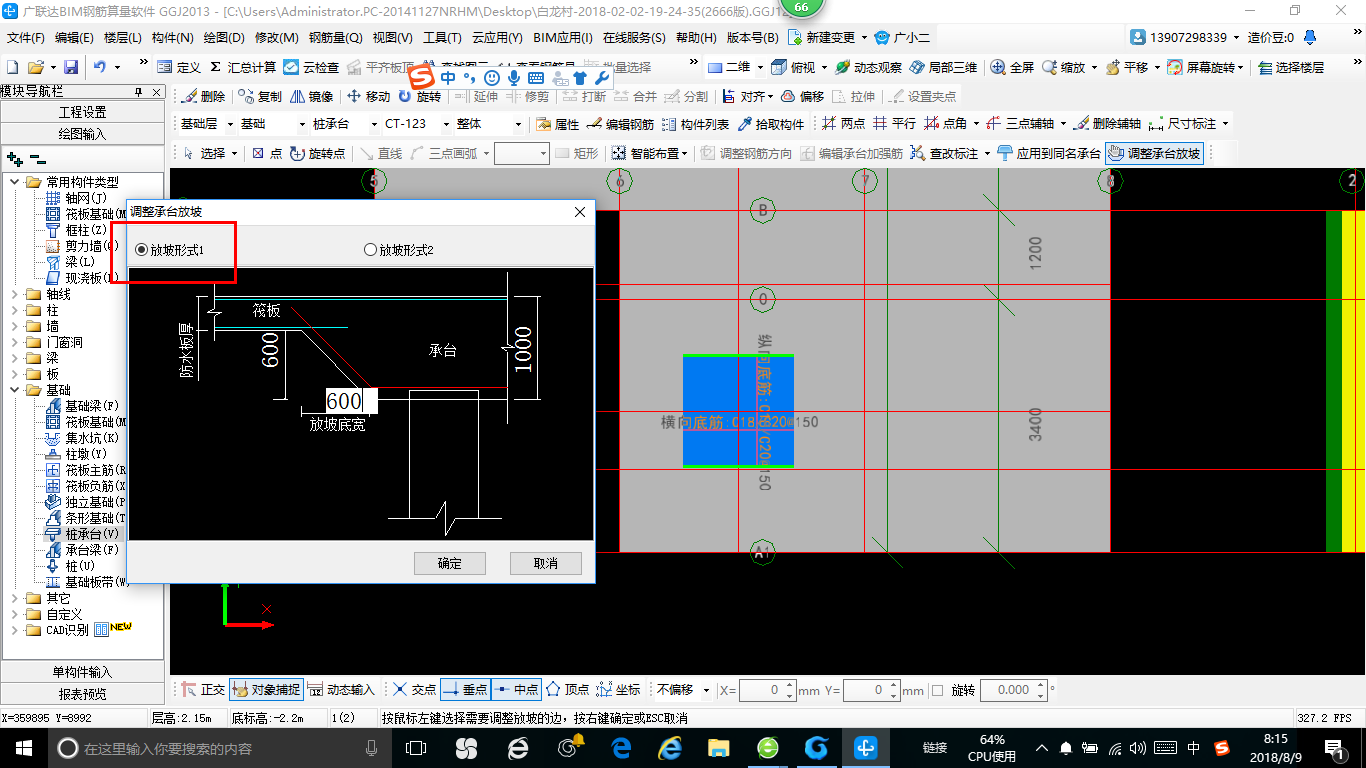Open the 文件(F) menu
This screenshot has width=1366, height=768.
26,38
